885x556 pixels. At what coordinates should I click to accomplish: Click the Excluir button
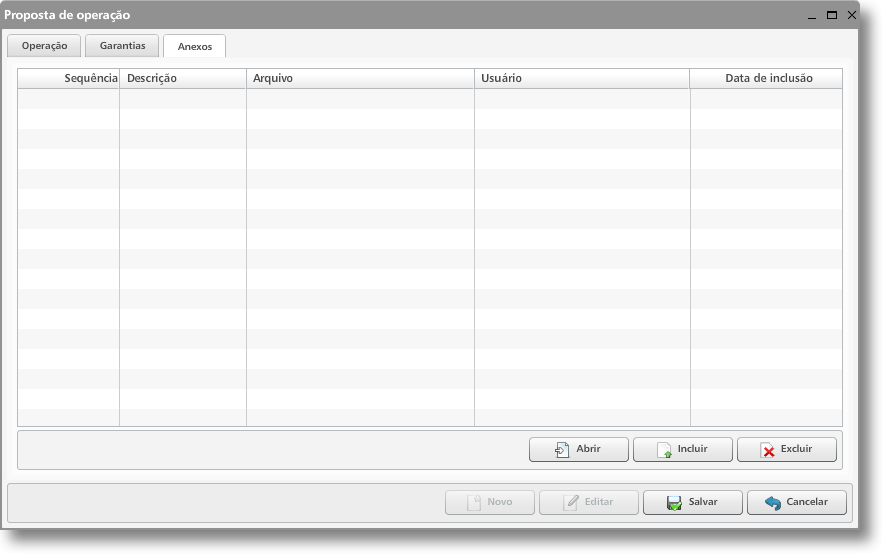point(787,449)
